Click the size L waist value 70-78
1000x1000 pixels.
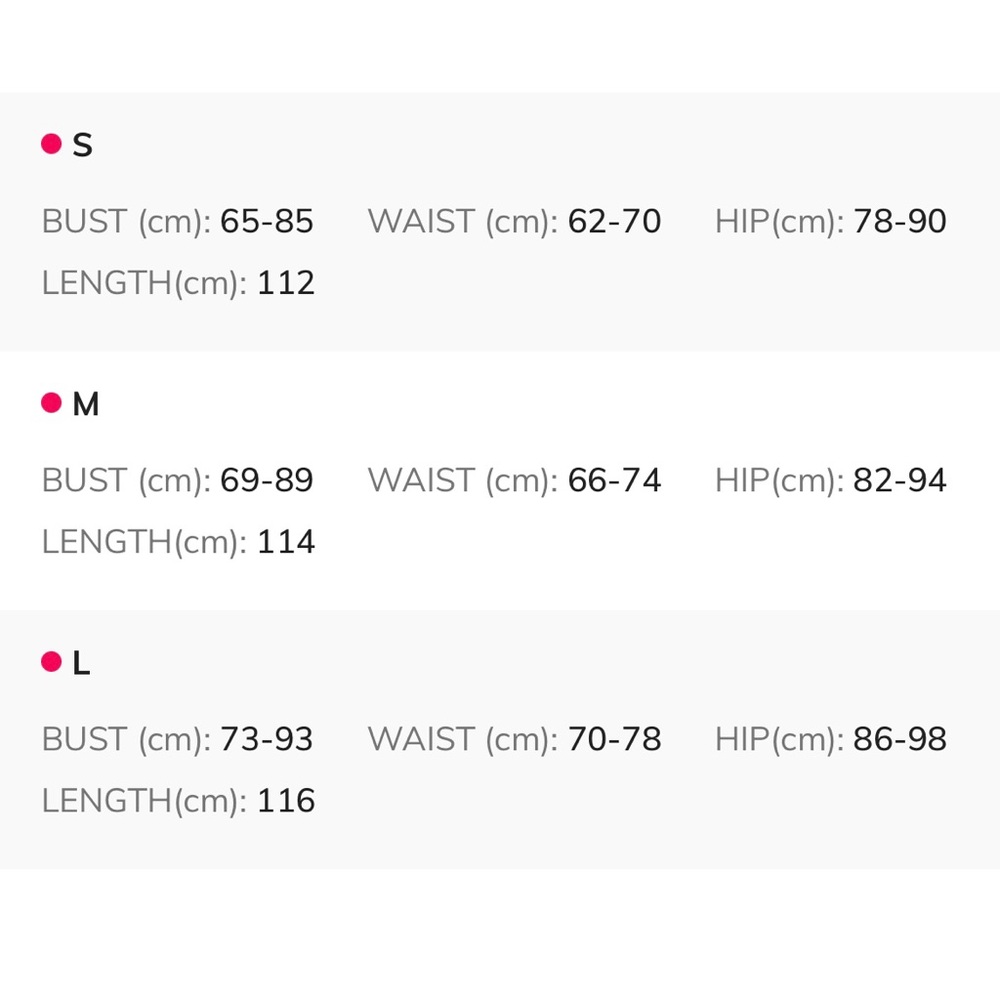click(614, 740)
